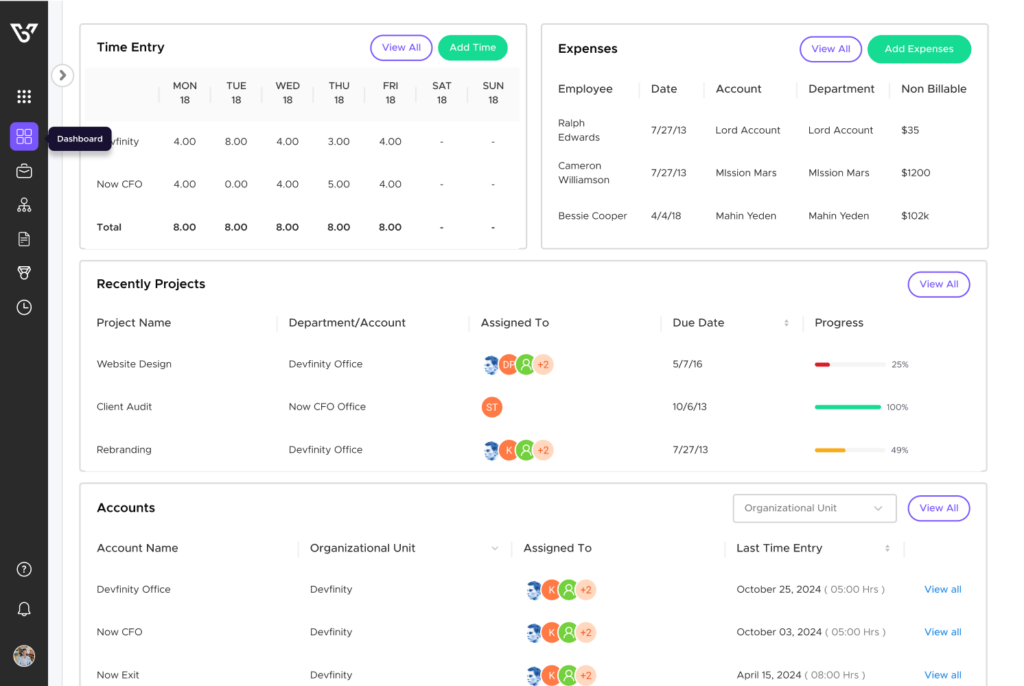This screenshot has width=1024, height=686.
Task: Click the award badge icon in sidebar
Action: pos(24,273)
